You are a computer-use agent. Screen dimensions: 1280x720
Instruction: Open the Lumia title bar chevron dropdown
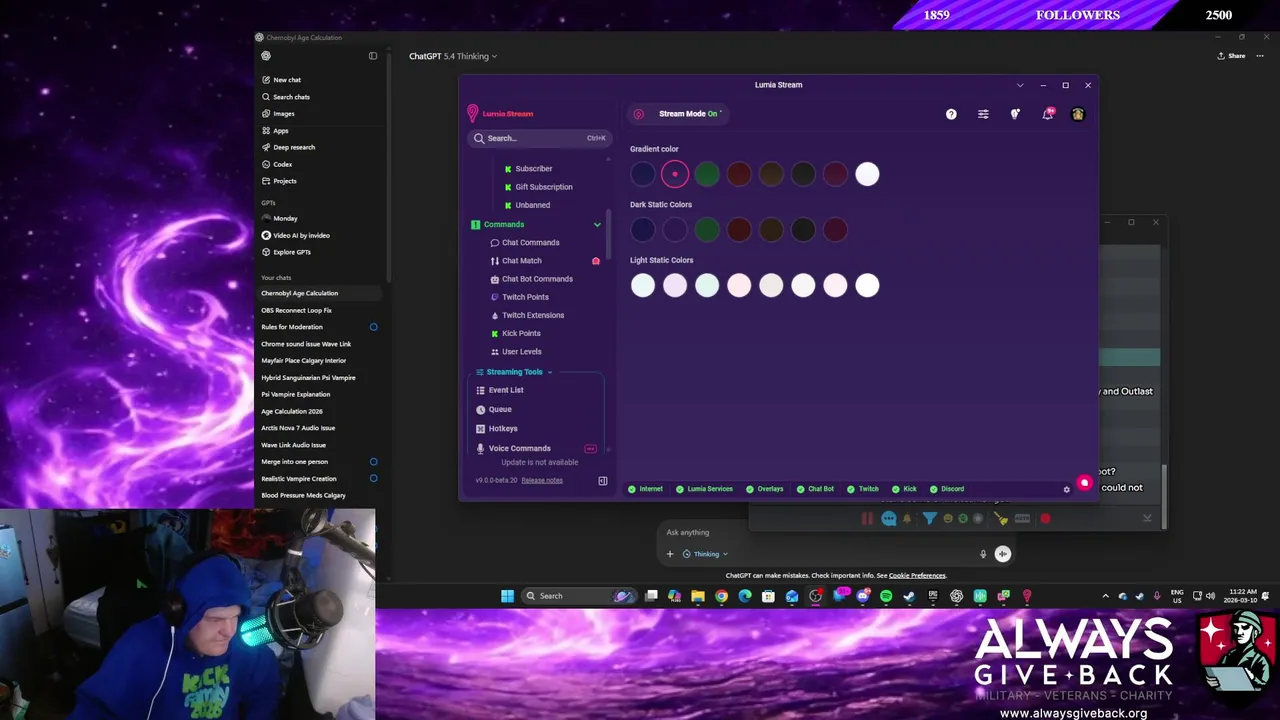pyautogui.click(x=1020, y=85)
